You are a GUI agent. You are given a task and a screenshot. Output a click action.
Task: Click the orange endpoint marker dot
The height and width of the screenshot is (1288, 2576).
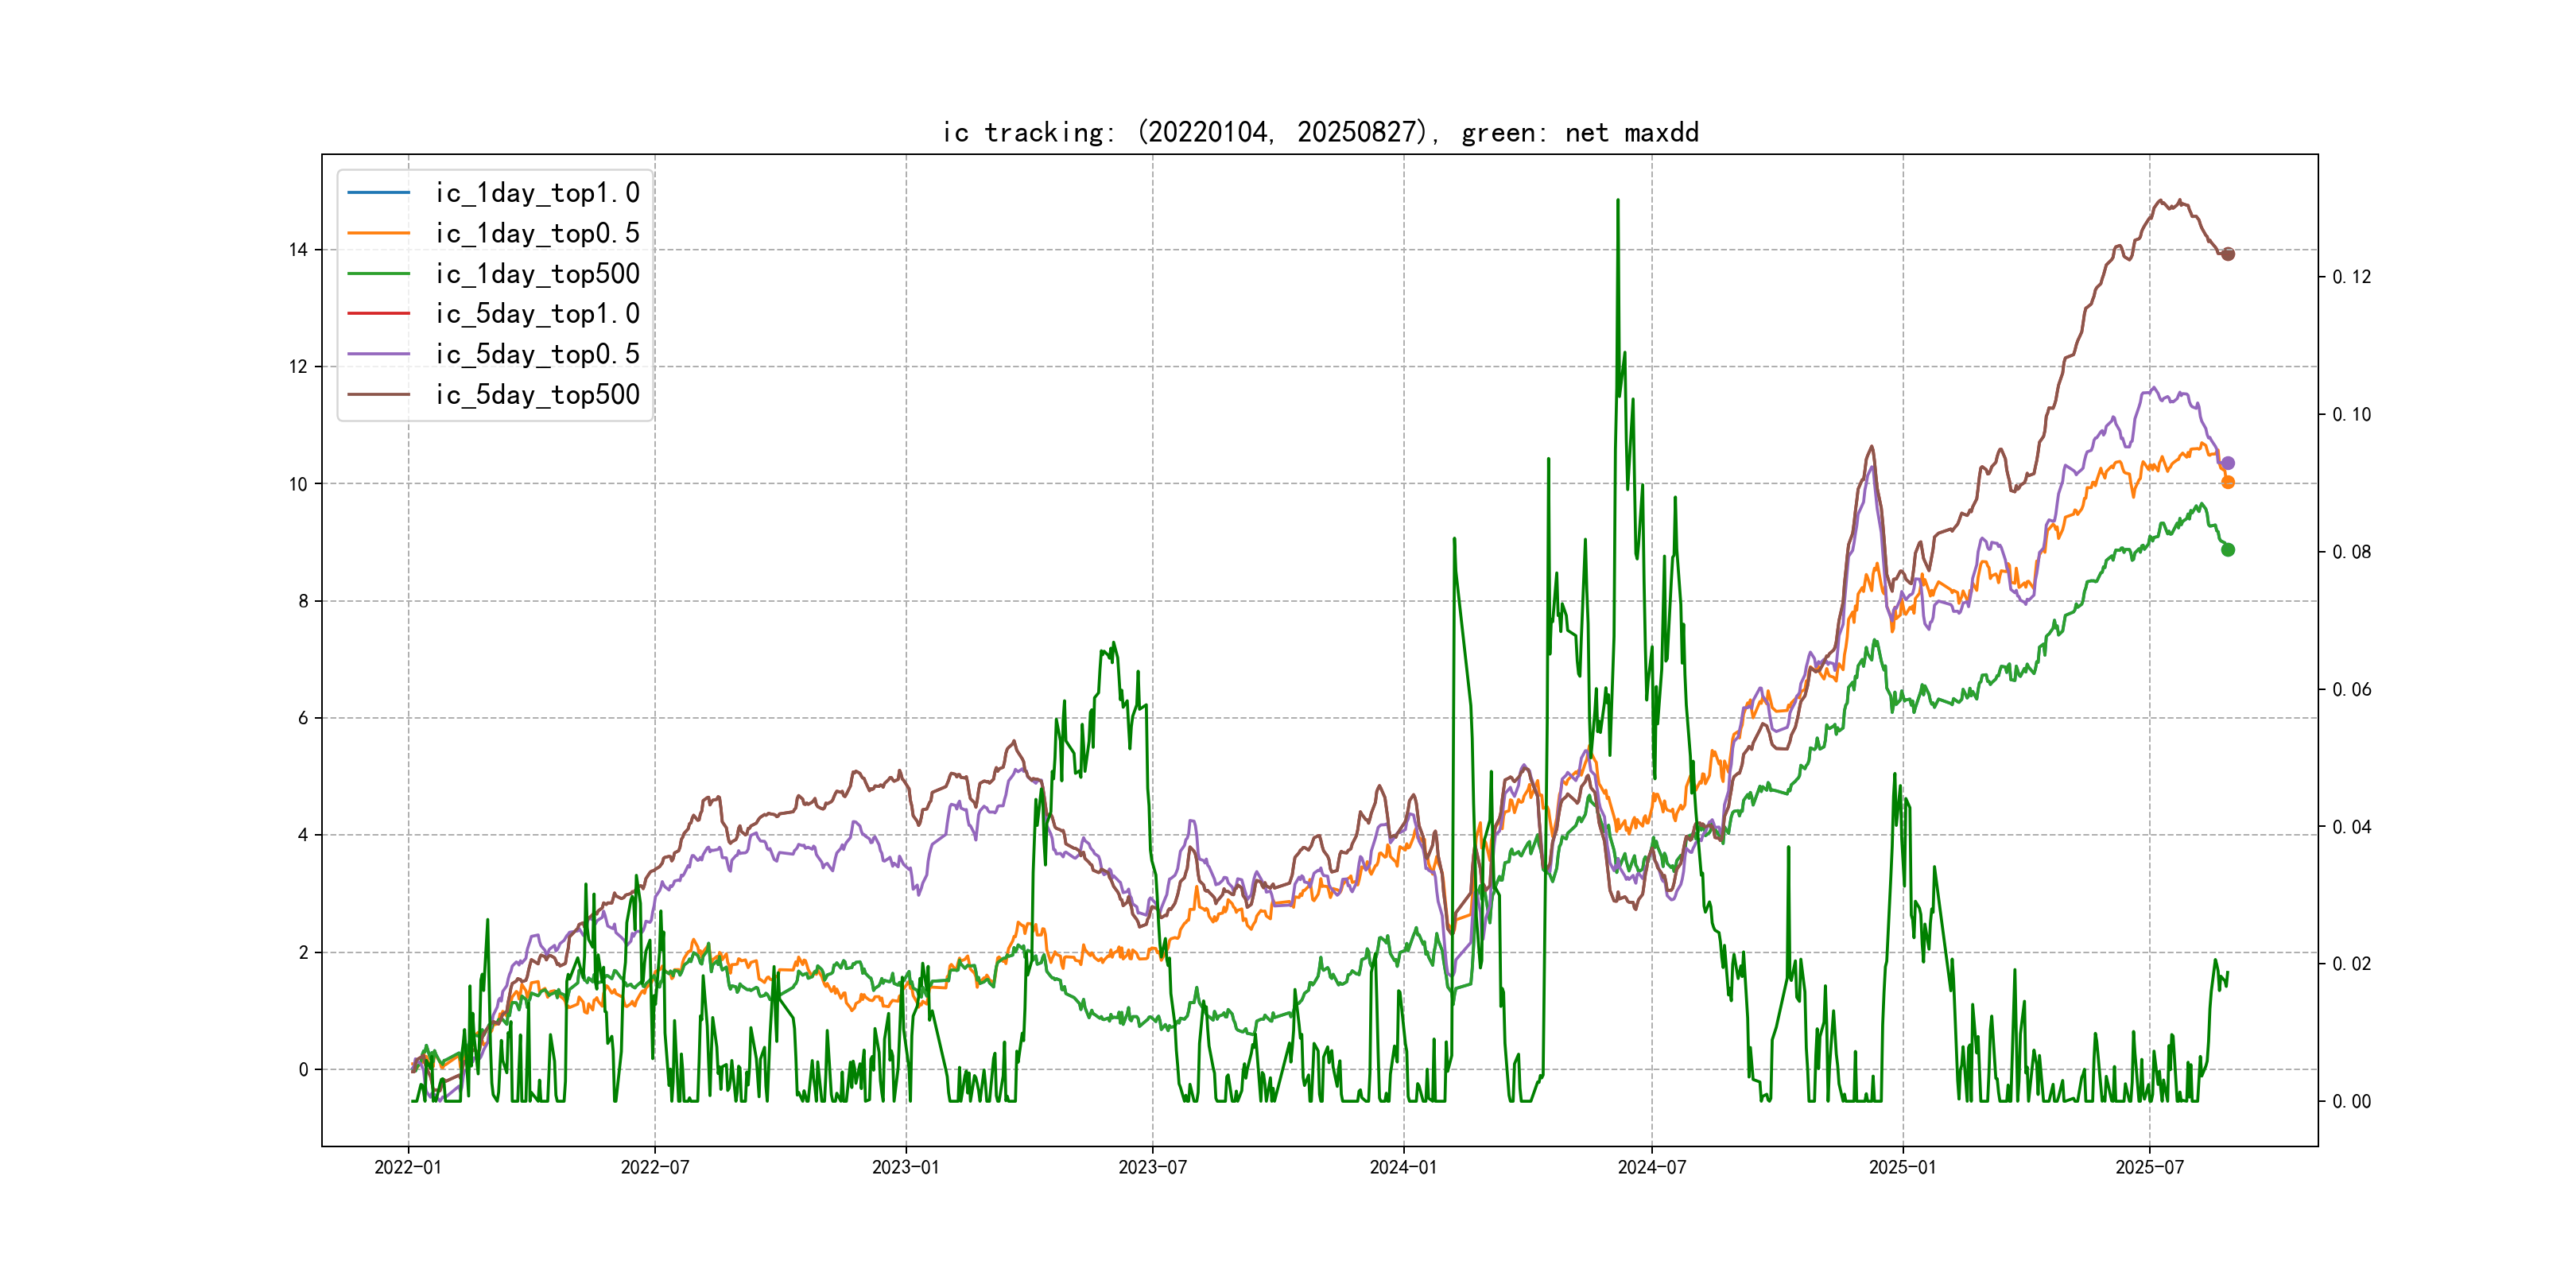pos(2227,482)
